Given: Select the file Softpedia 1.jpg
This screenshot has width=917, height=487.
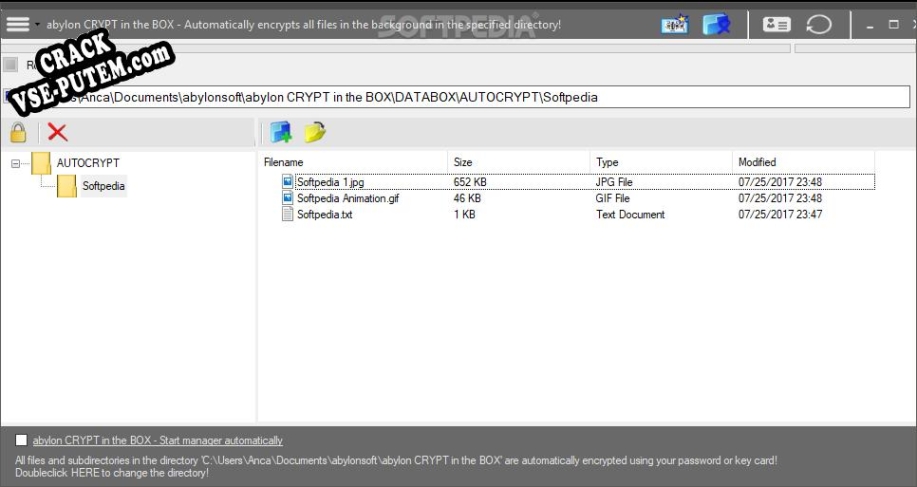Looking at the screenshot, I should pyautogui.click(x=330, y=182).
